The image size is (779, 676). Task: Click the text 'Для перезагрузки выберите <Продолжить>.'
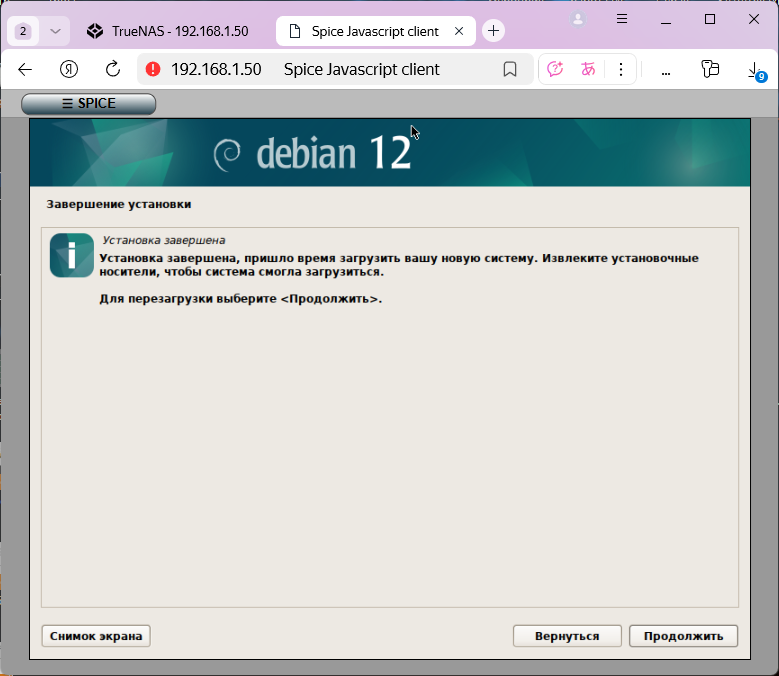pyautogui.click(x=240, y=299)
